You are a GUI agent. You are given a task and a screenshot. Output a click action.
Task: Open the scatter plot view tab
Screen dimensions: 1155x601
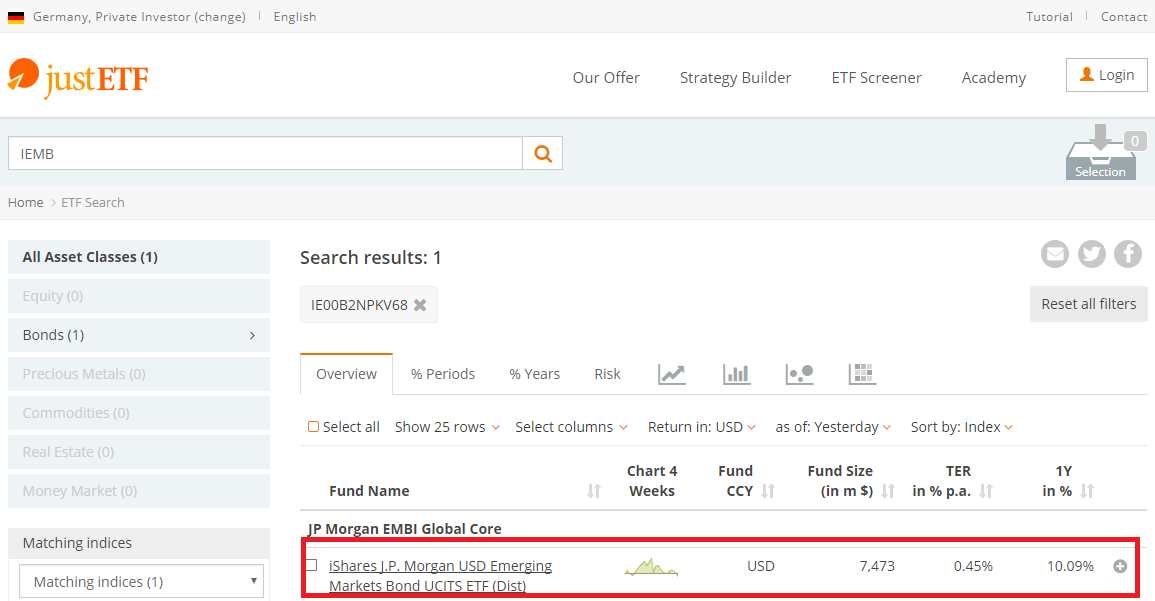click(x=799, y=374)
